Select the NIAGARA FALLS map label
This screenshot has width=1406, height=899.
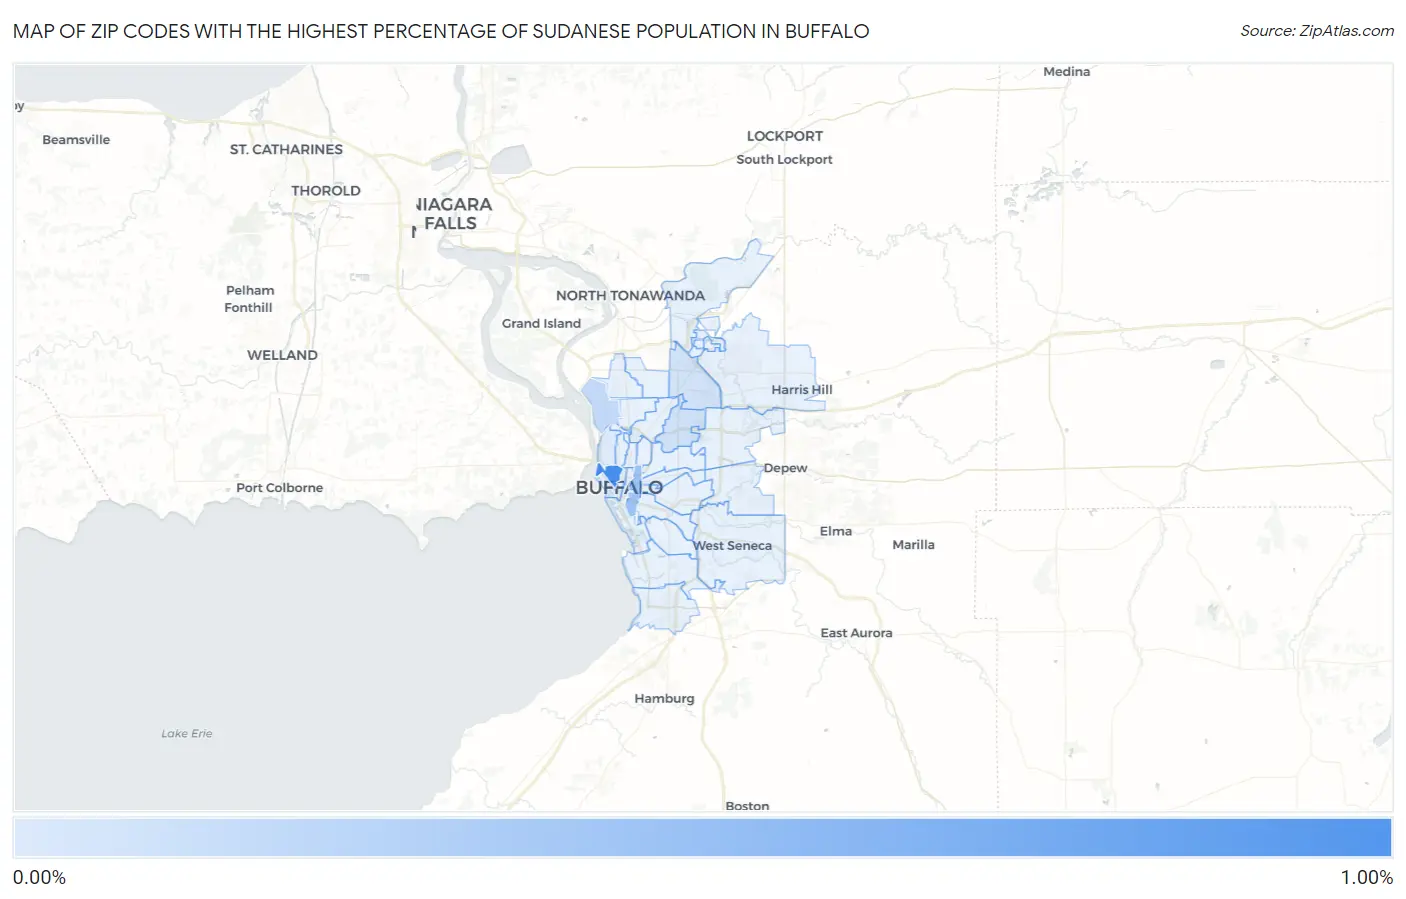(453, 214)
